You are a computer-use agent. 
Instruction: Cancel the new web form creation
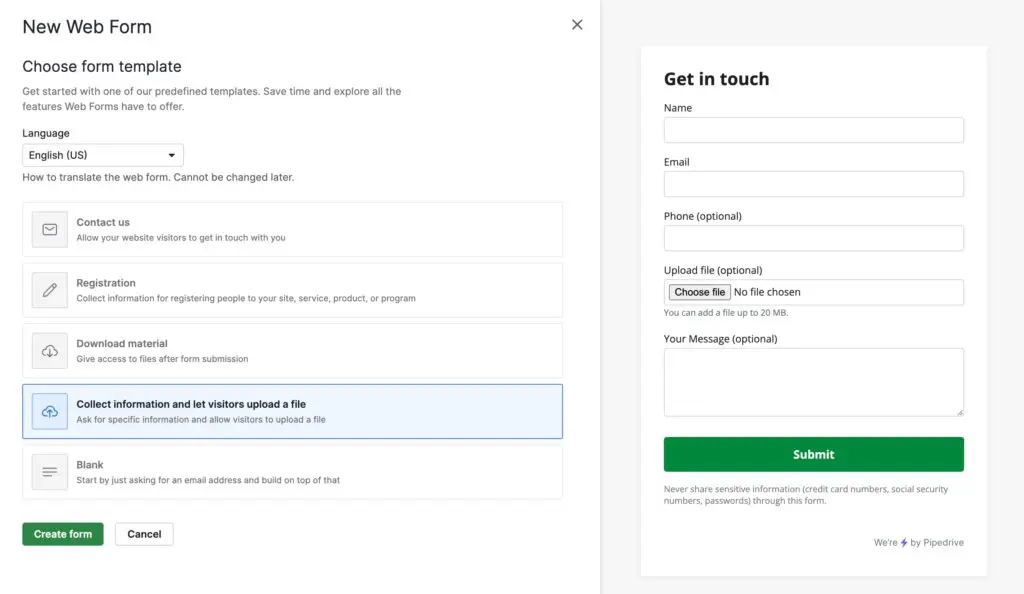click(144, 533)
